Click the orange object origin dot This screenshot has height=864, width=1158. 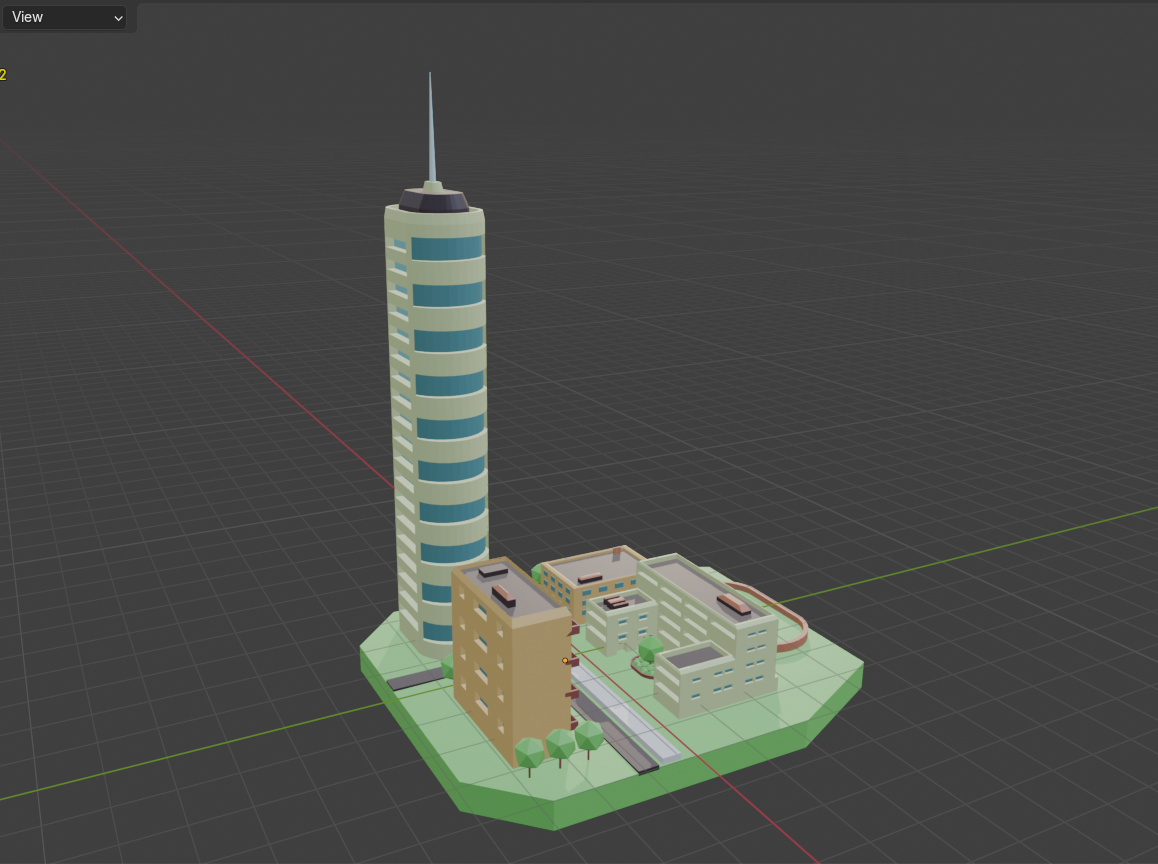click(565, 660)
